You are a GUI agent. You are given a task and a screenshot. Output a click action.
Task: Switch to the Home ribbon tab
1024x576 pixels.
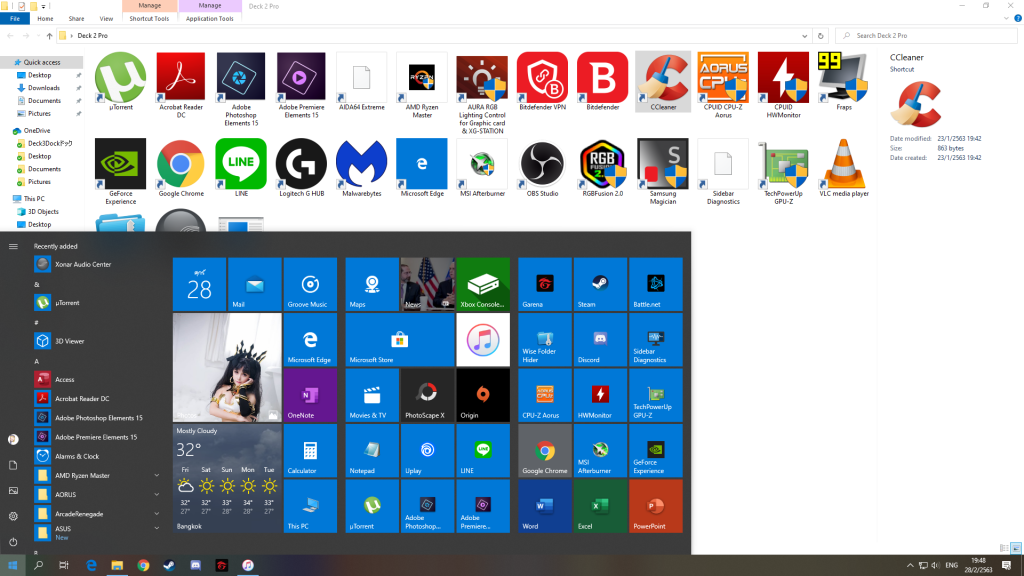pyautogui.click(x=45, y=18)
